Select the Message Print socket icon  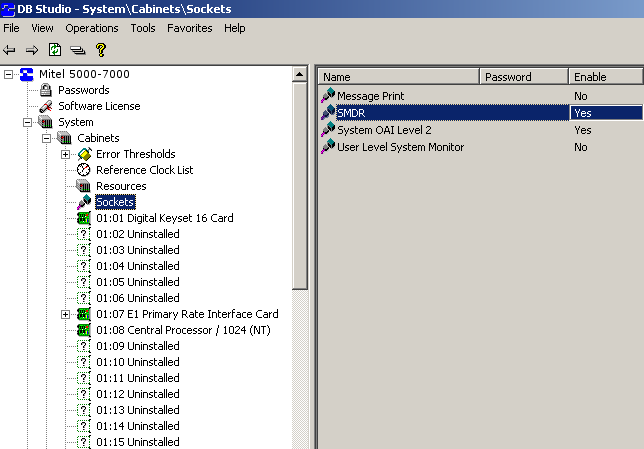coord(327,96)
